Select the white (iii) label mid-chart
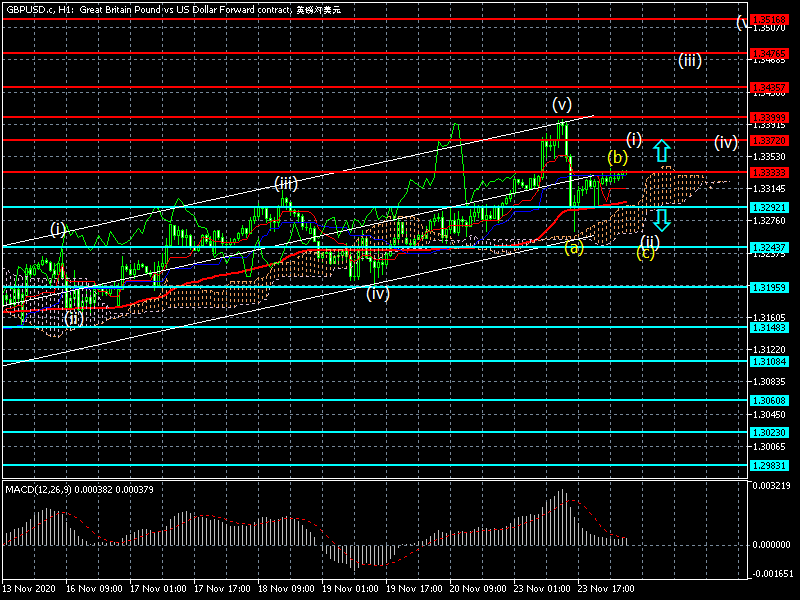This screenshot has height=600, width=800. coord(286,183)
